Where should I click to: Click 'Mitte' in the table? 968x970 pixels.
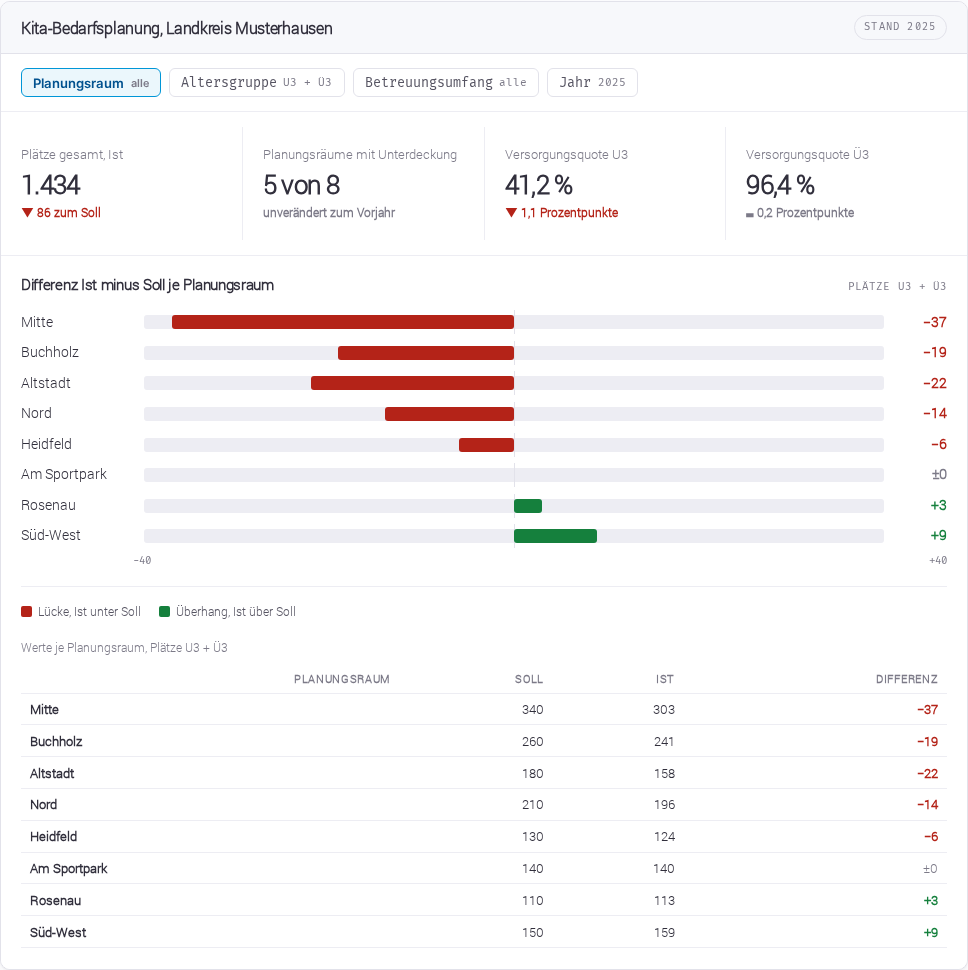(x=45, y=710)
